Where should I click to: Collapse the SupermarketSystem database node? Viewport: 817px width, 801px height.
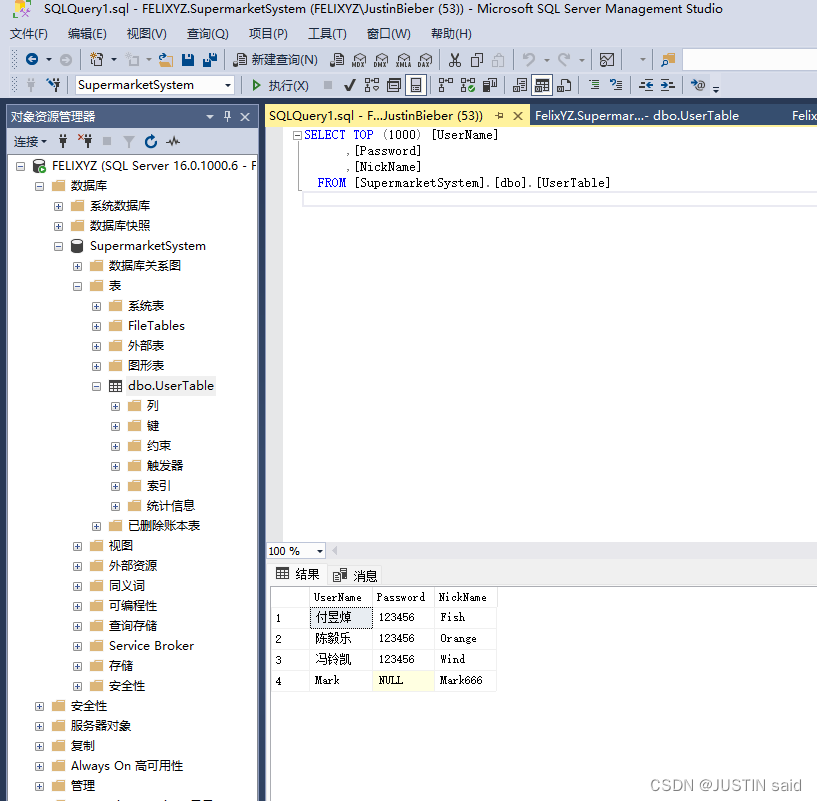tap(58, 247)
